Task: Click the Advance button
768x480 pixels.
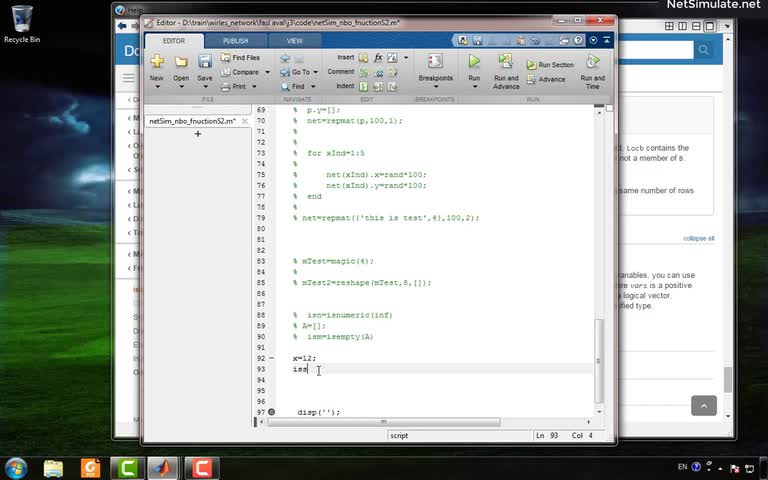Action: [x=546, y=79]
